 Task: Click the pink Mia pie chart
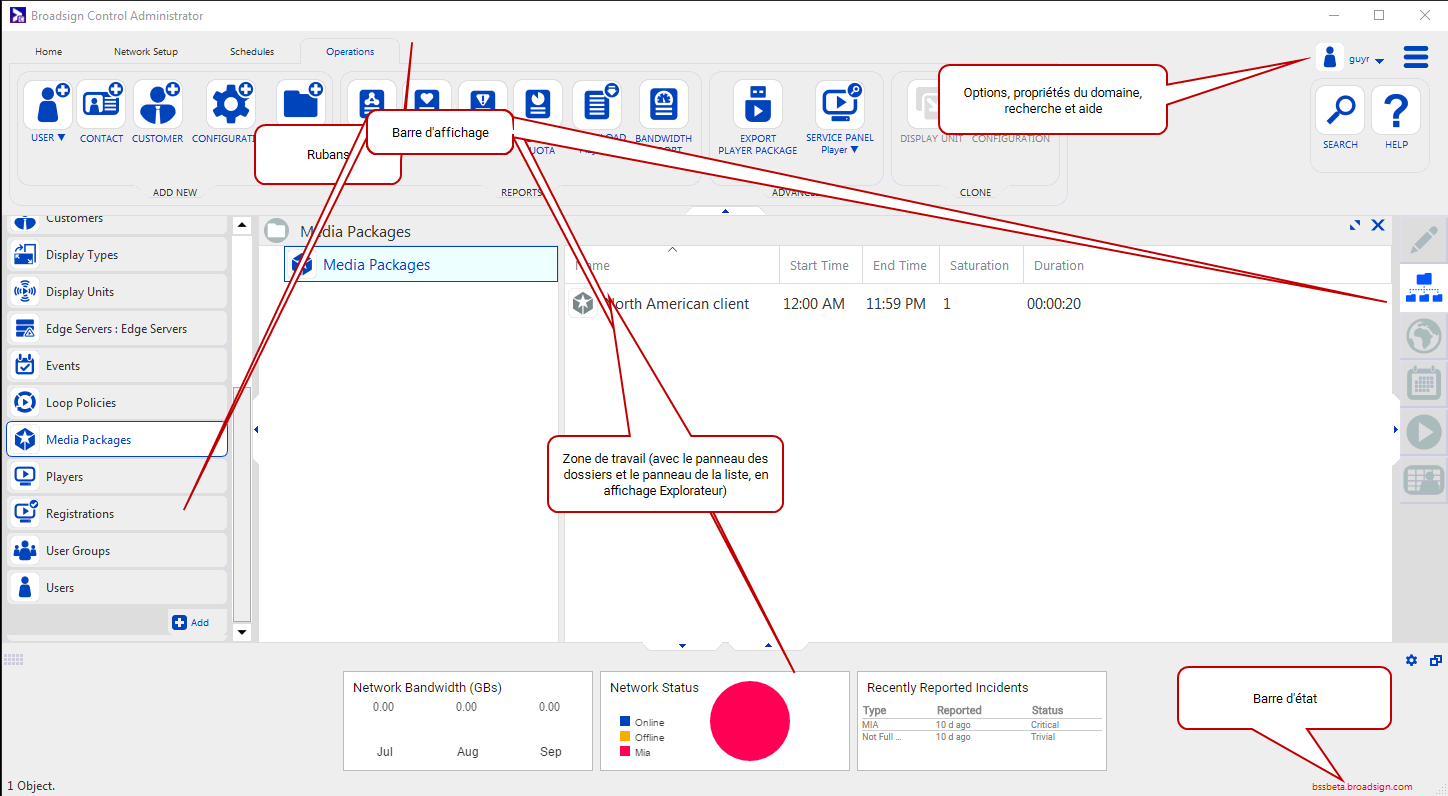pos(750,721)
